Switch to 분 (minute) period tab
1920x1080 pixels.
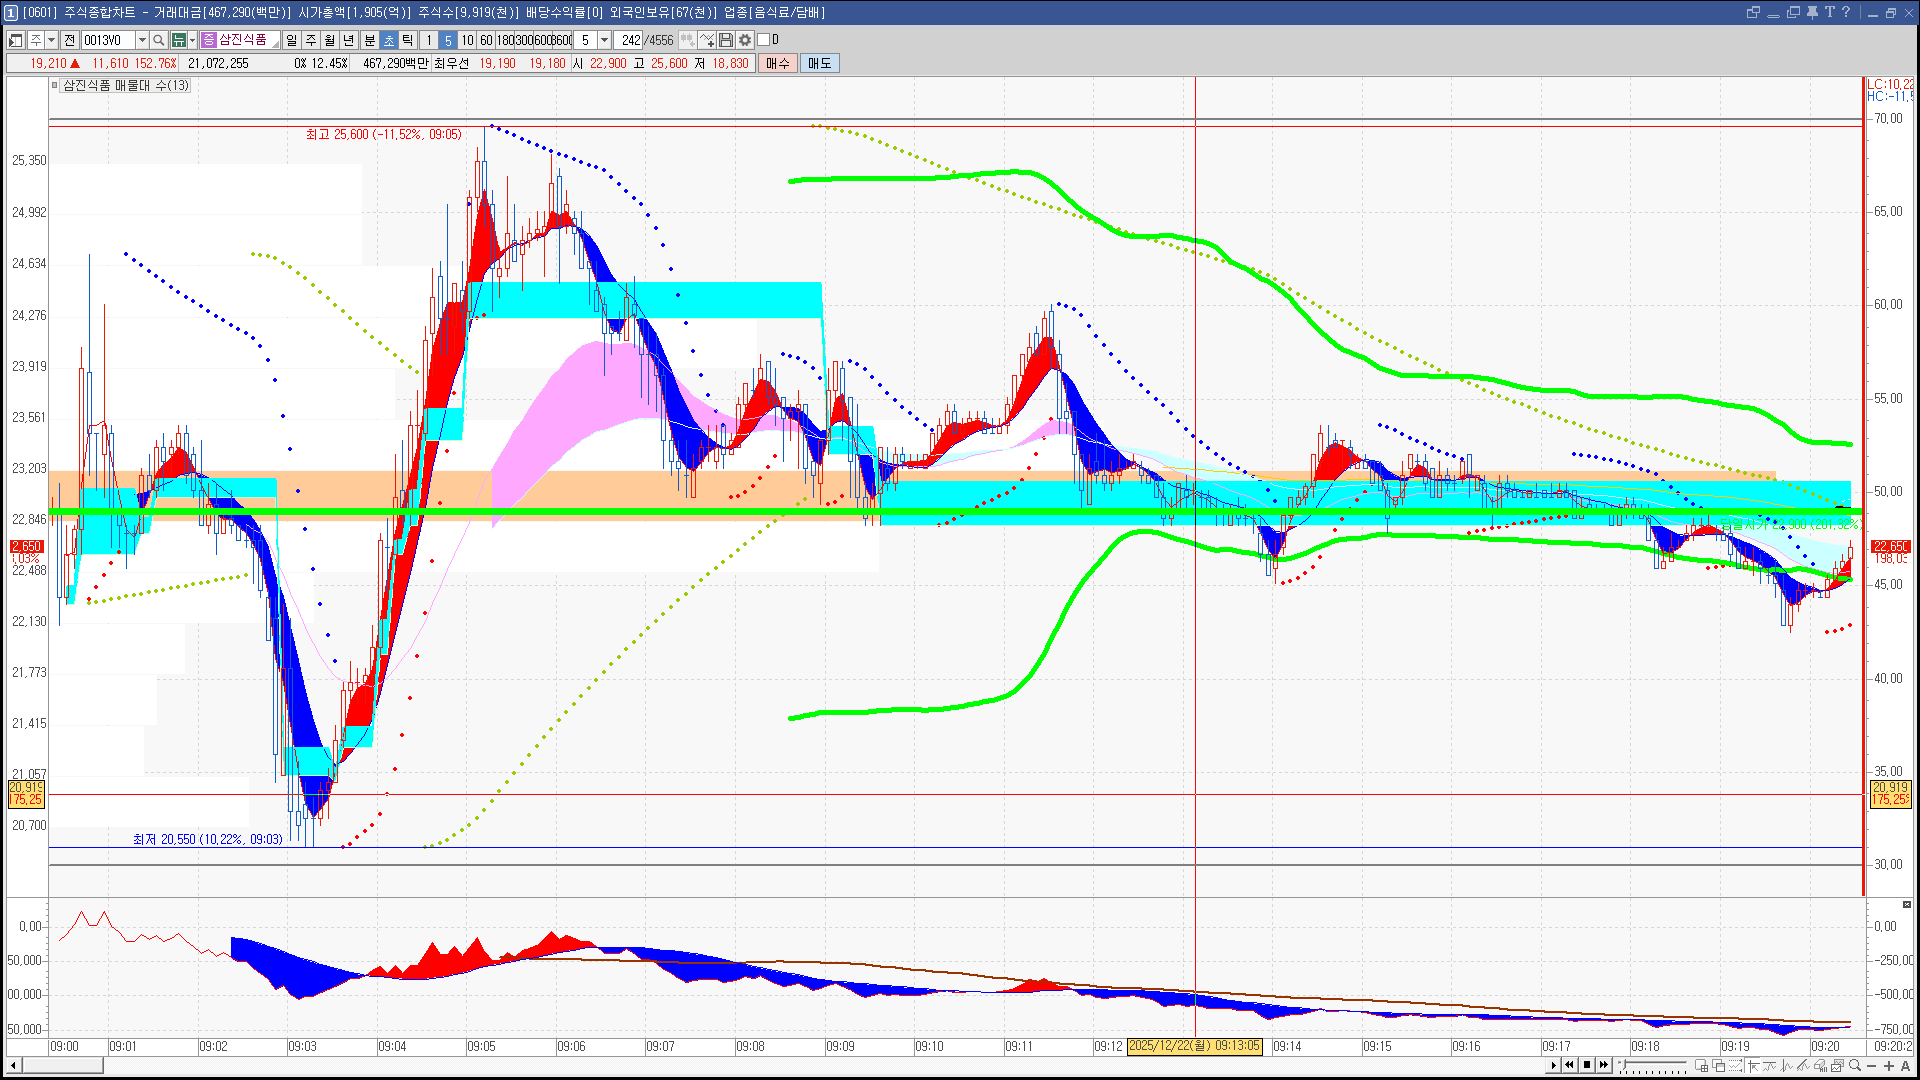(x=369, y=40)
